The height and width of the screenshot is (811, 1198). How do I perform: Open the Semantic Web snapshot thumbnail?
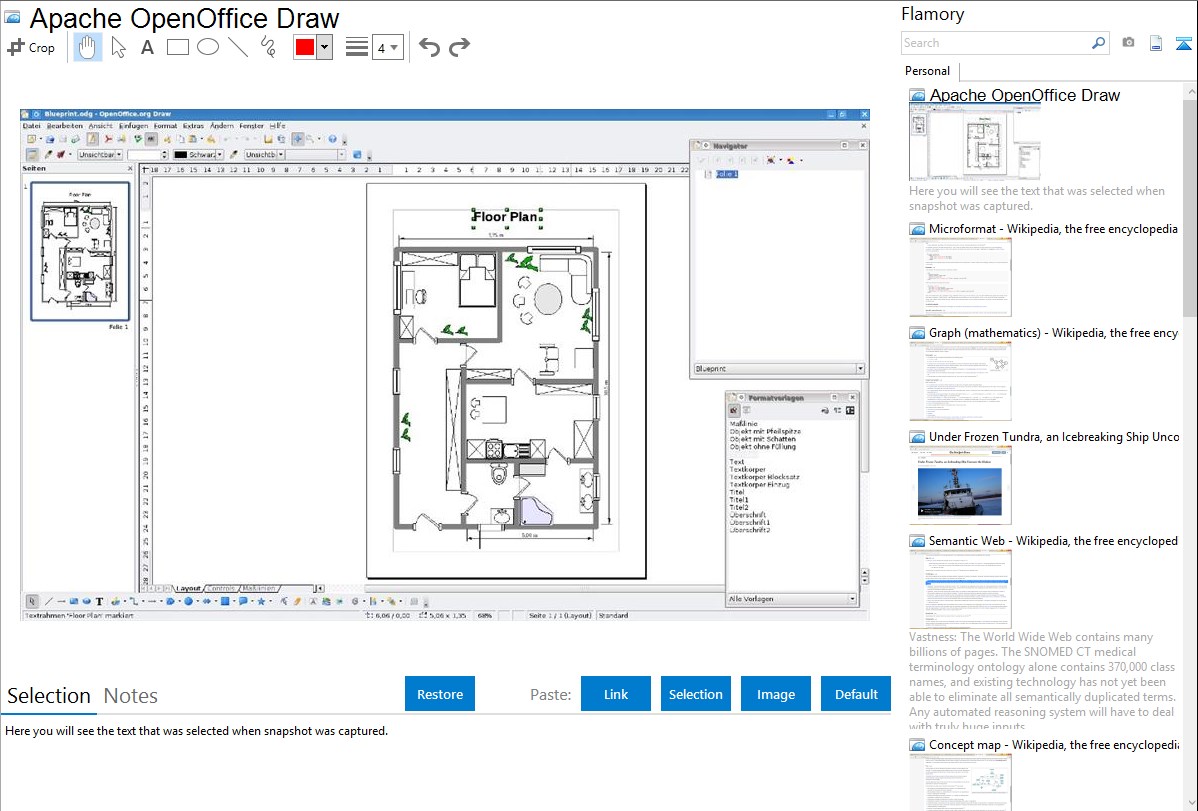[x=960, y=589]
